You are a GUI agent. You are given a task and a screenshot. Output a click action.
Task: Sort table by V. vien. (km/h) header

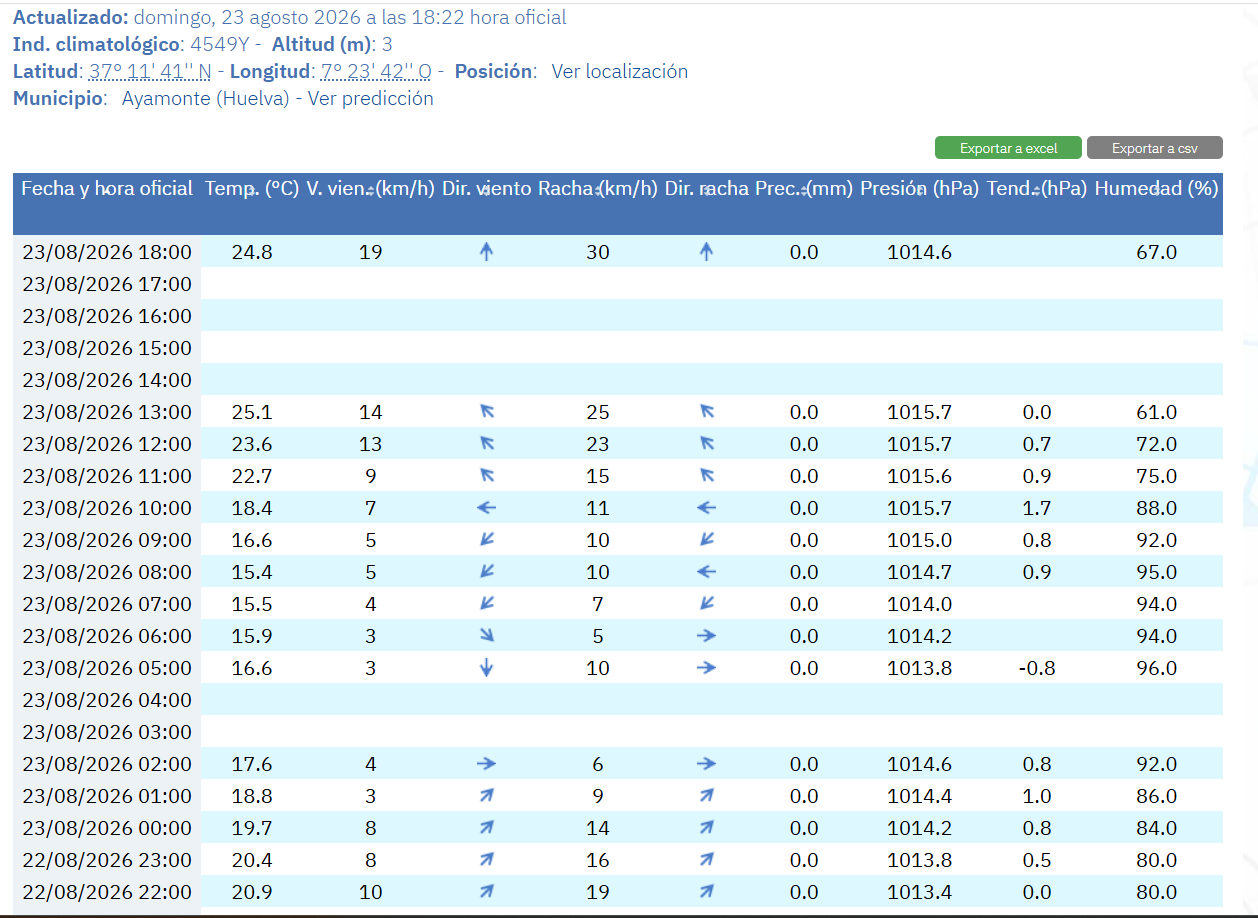tap(370, 188)
